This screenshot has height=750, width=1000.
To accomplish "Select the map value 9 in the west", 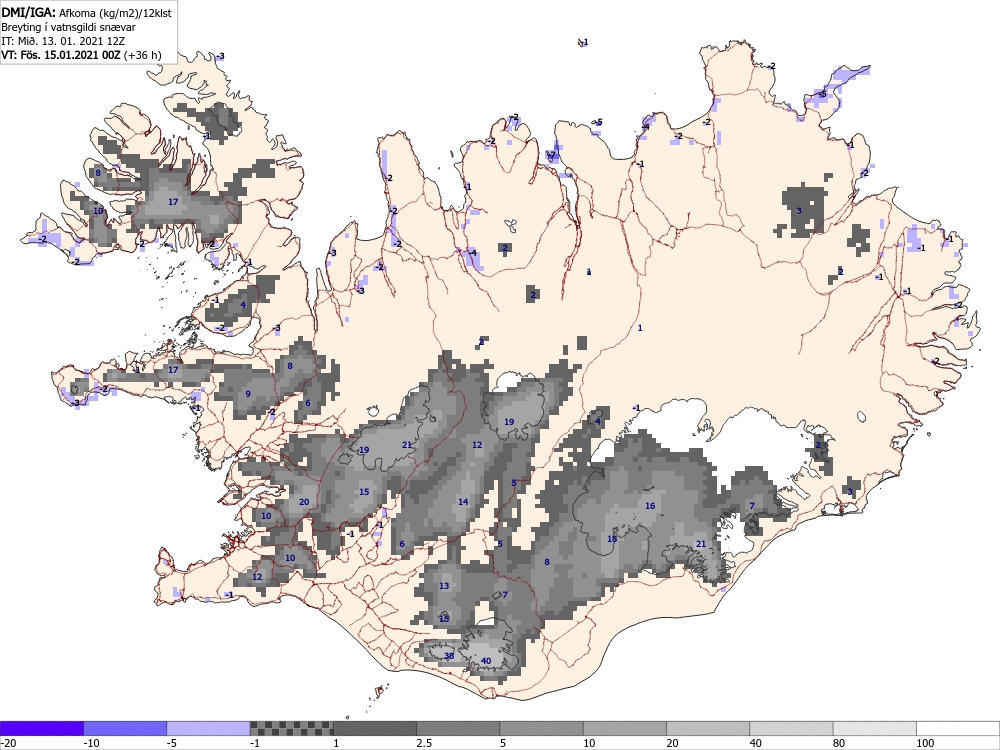I will [x=248, y=394].
